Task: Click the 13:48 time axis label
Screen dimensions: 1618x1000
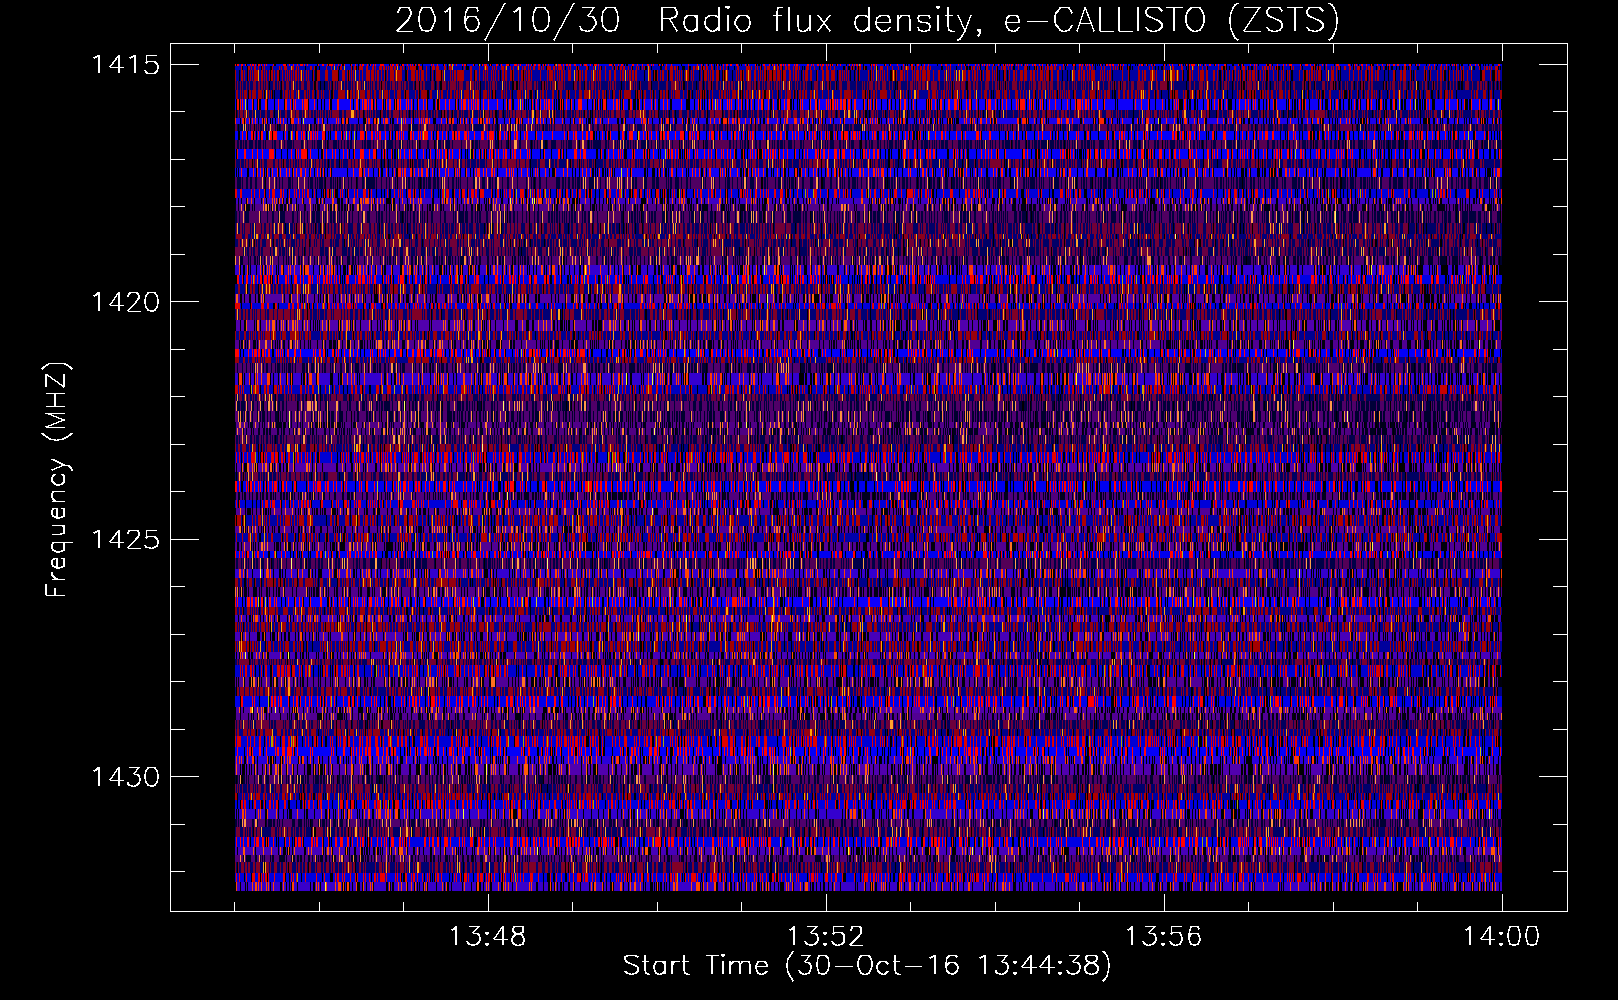Action: [x=488, y=937]
